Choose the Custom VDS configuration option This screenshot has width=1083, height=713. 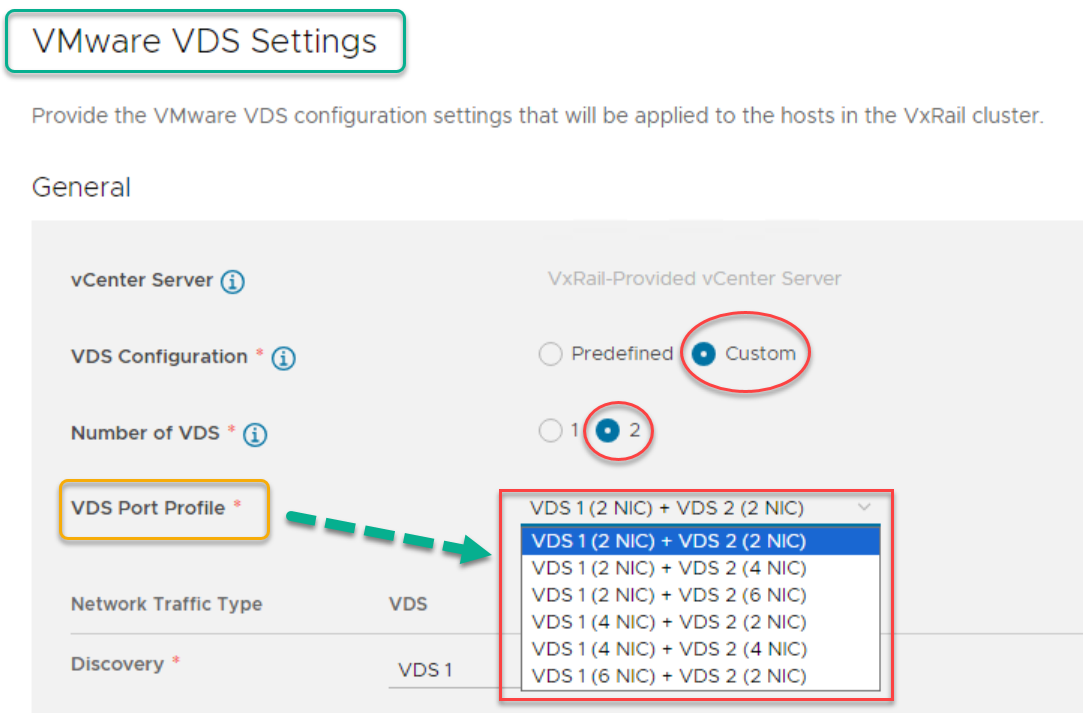704,354
